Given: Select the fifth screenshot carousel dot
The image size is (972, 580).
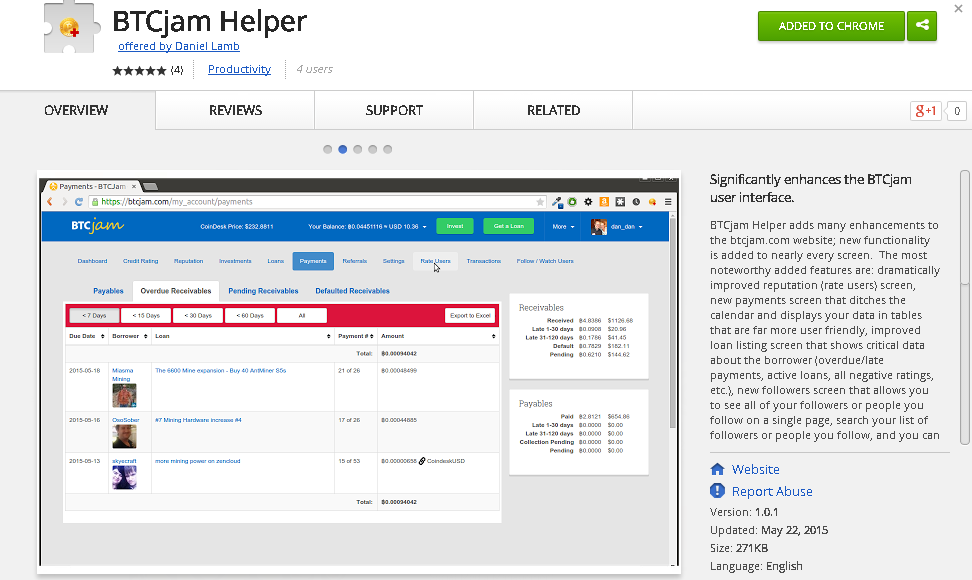Looking at the screenshot, I should pos(387,149).
